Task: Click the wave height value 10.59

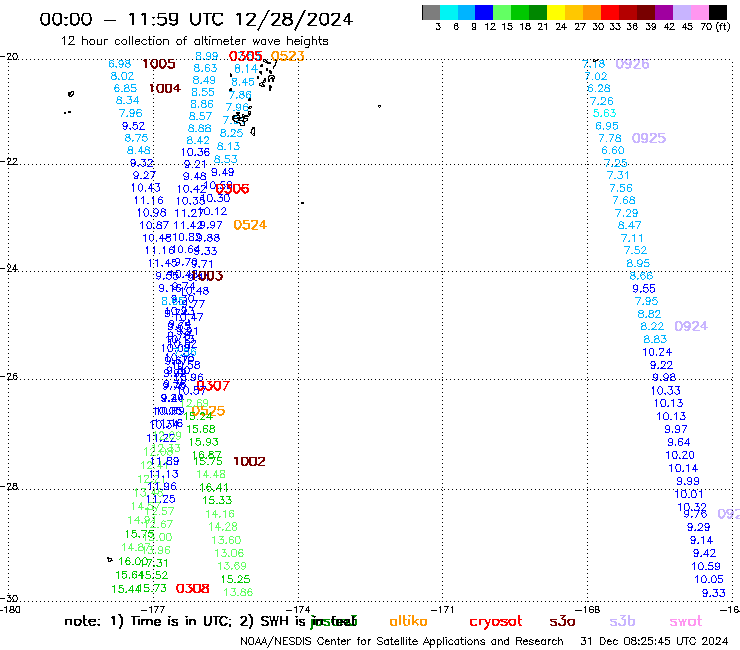Action: 706,566
